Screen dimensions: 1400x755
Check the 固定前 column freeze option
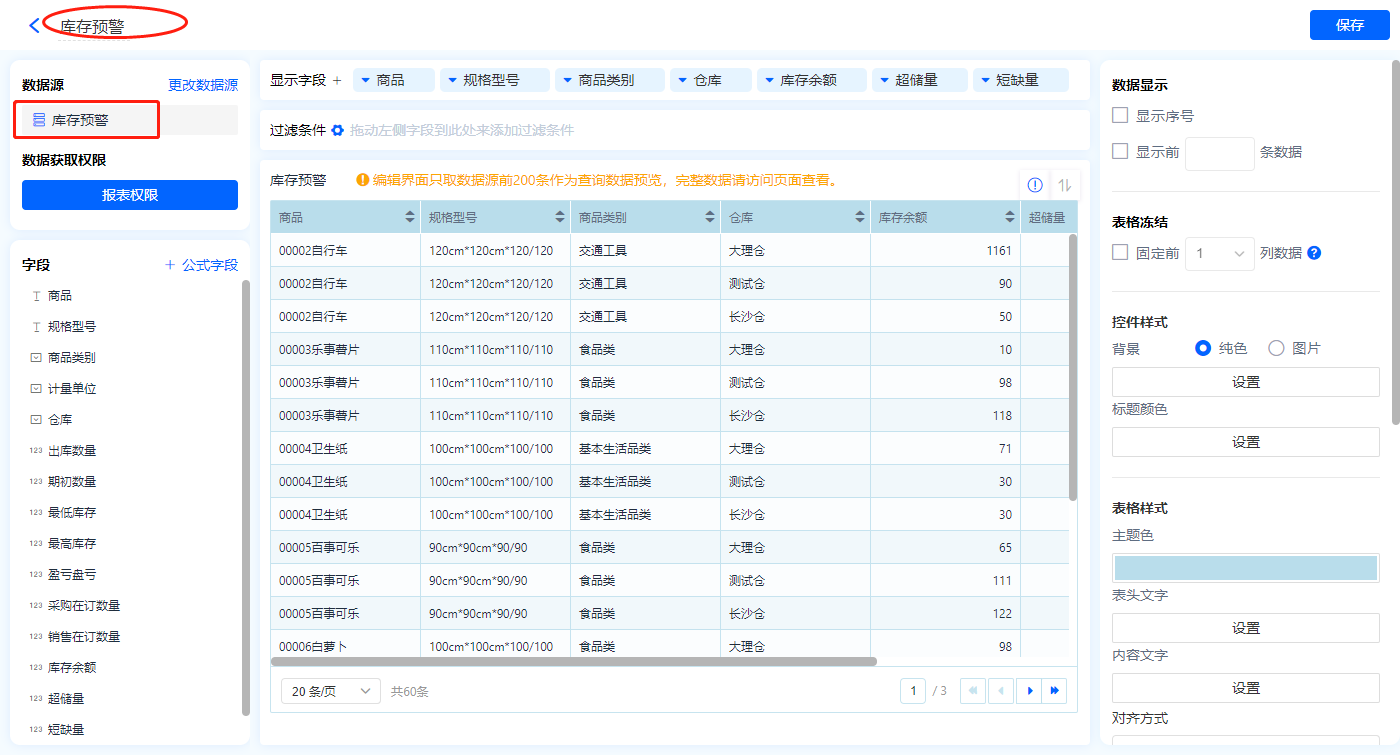(x=1121, y=253)
